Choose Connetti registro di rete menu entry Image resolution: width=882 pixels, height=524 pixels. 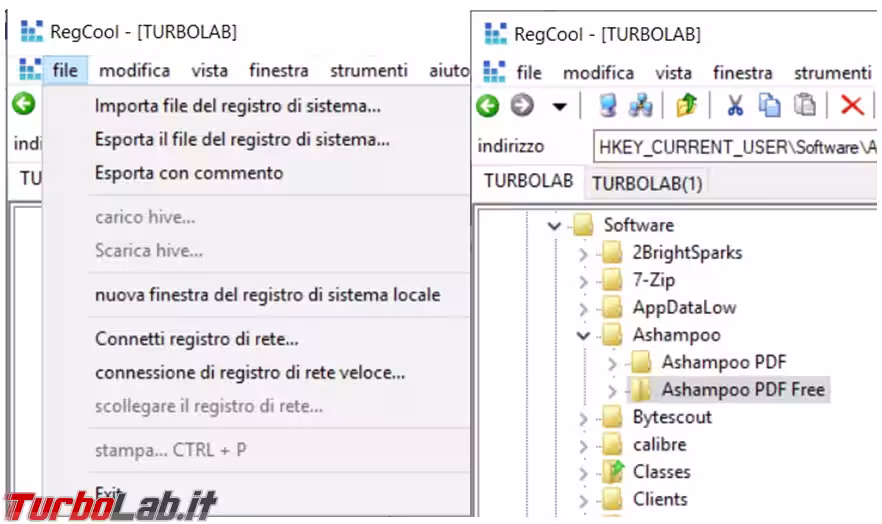196,339
